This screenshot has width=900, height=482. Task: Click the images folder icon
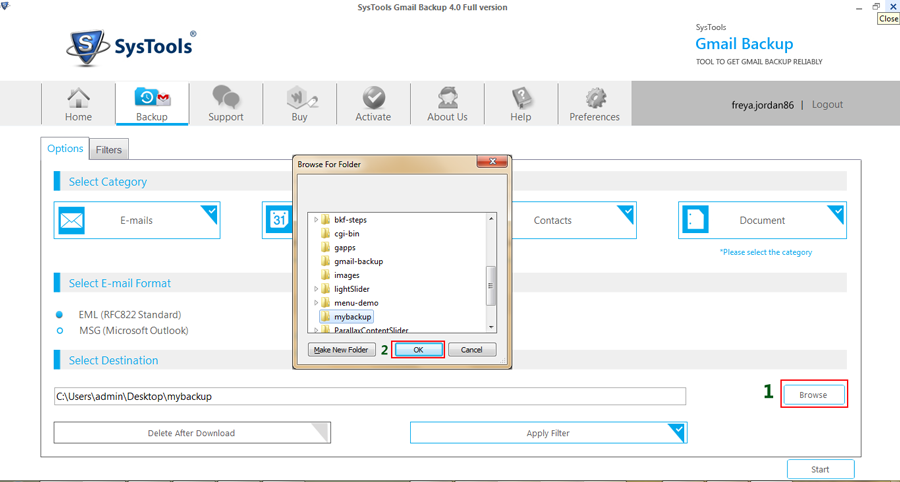(325, 275)
